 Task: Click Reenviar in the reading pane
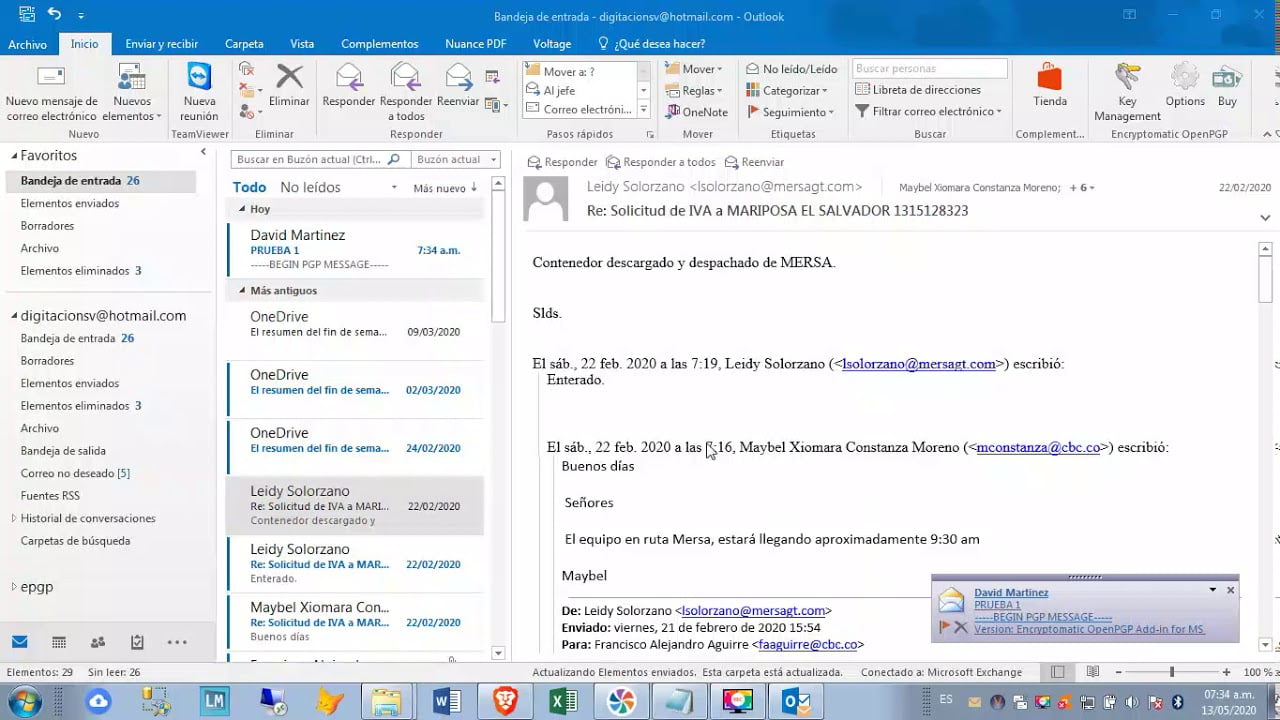coord(755,162)
